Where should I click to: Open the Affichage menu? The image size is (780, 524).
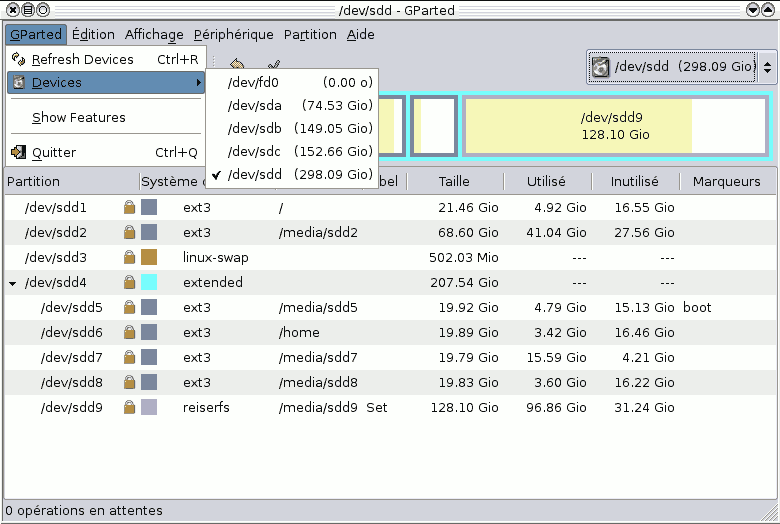click(154, 34)
